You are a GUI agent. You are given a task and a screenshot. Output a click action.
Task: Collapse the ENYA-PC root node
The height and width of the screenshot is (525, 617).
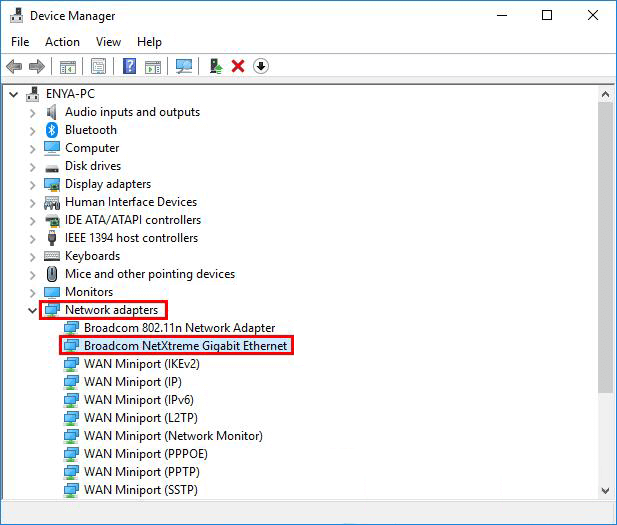coord(14,94)
